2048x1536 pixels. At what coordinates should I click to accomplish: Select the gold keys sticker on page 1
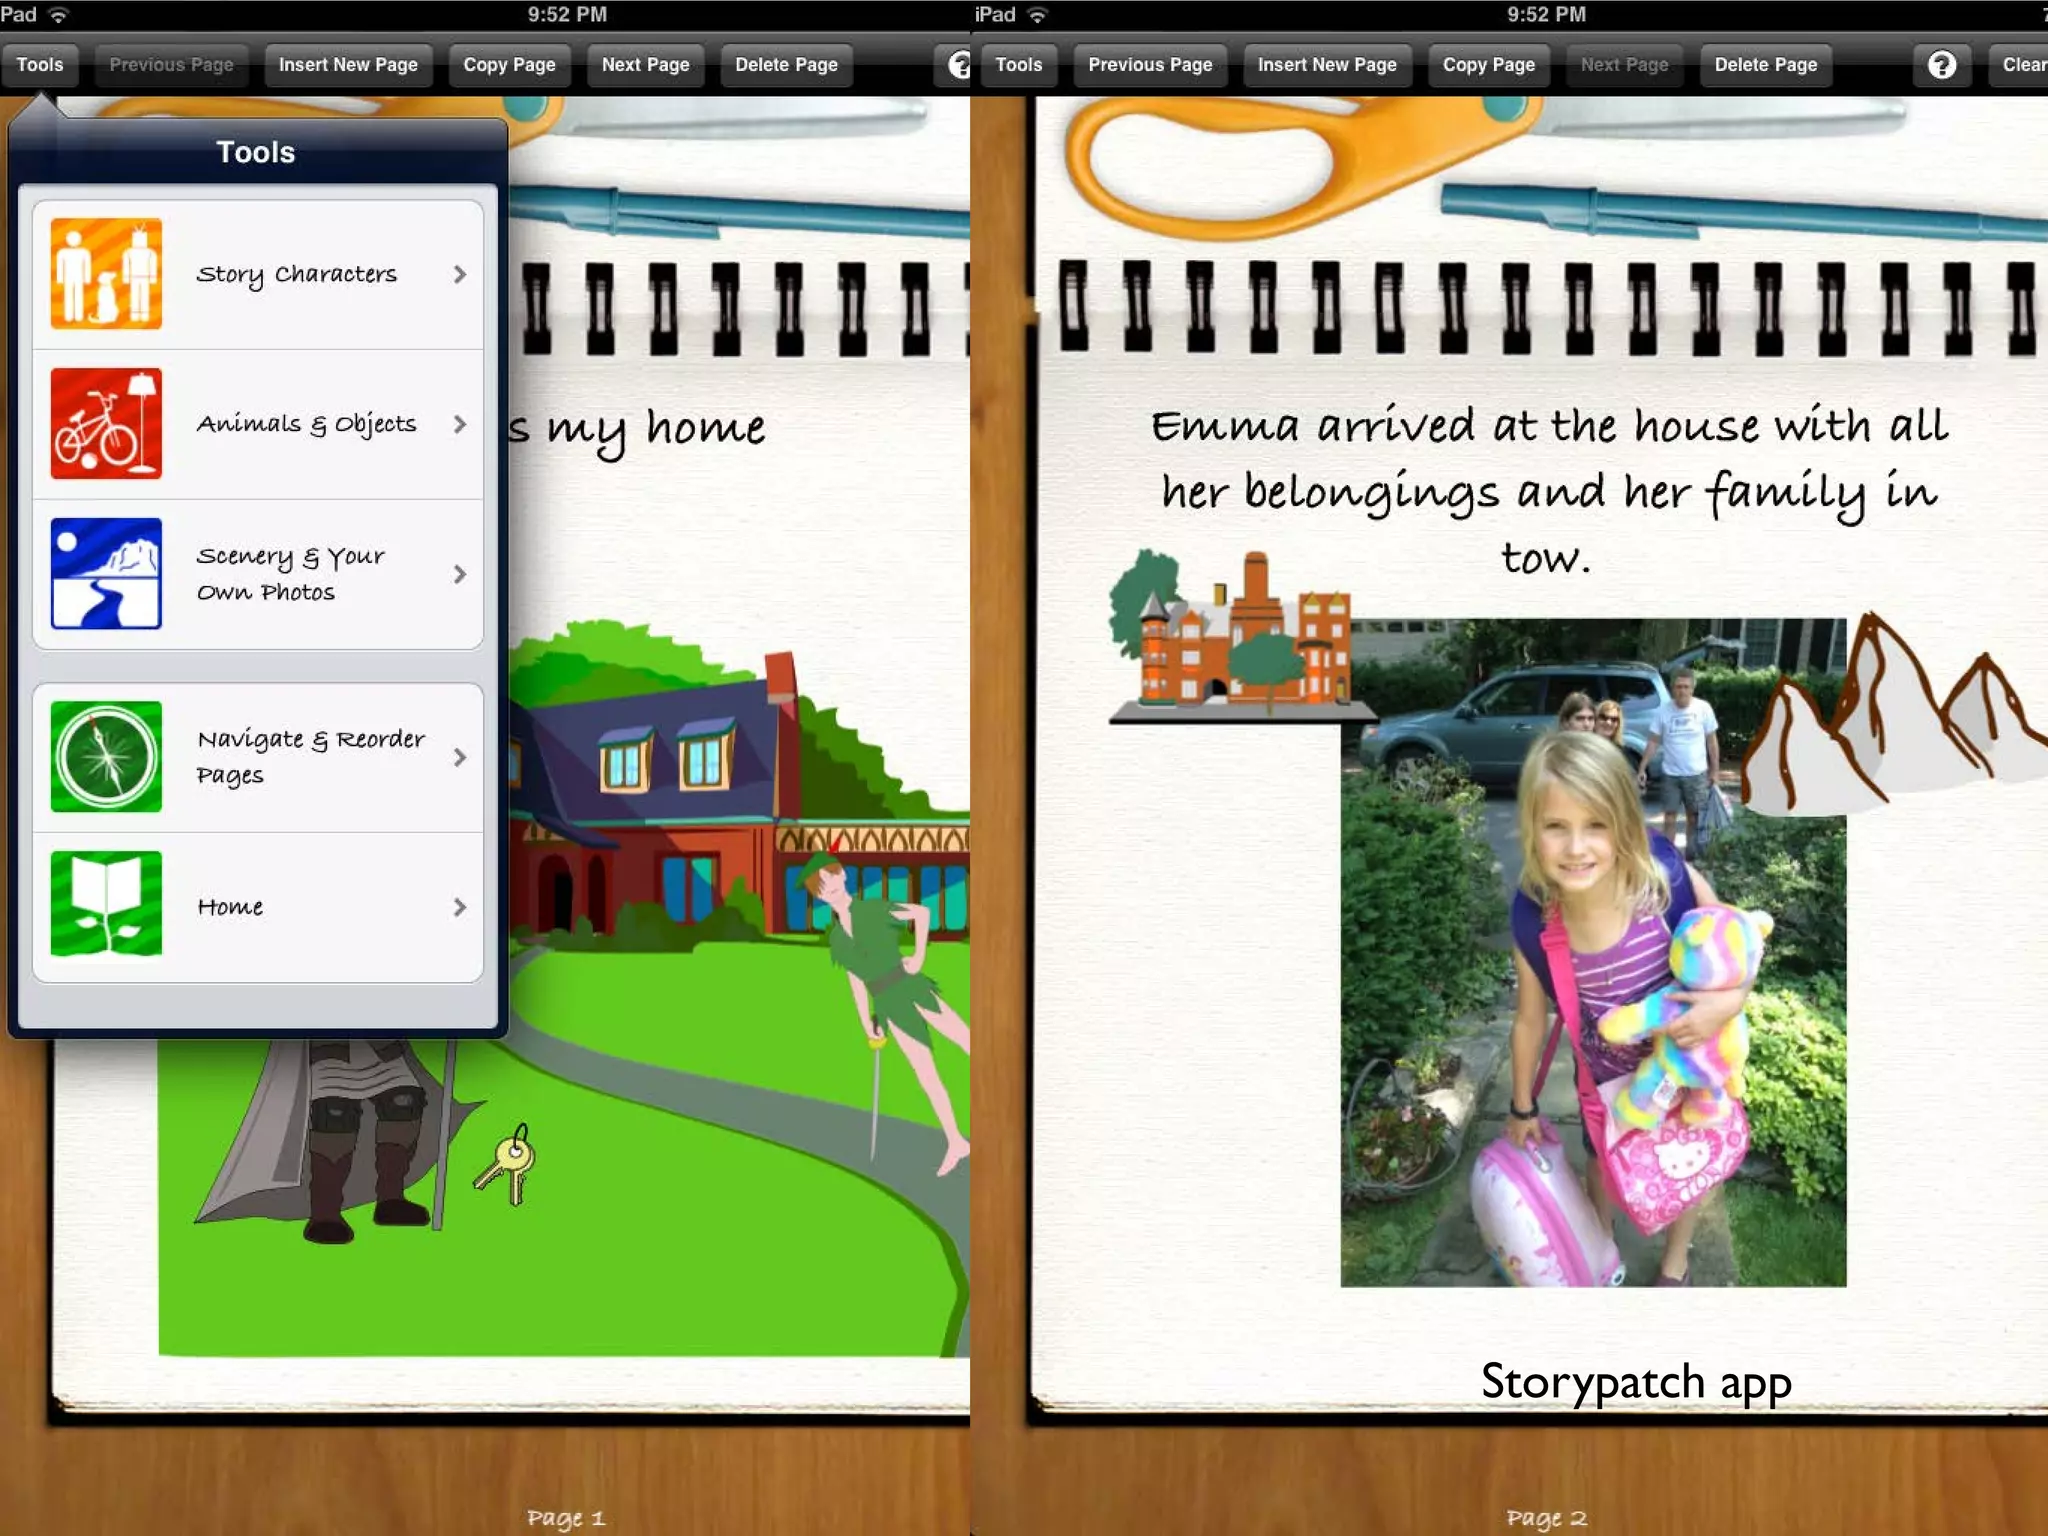click(x=507, y=1163)
